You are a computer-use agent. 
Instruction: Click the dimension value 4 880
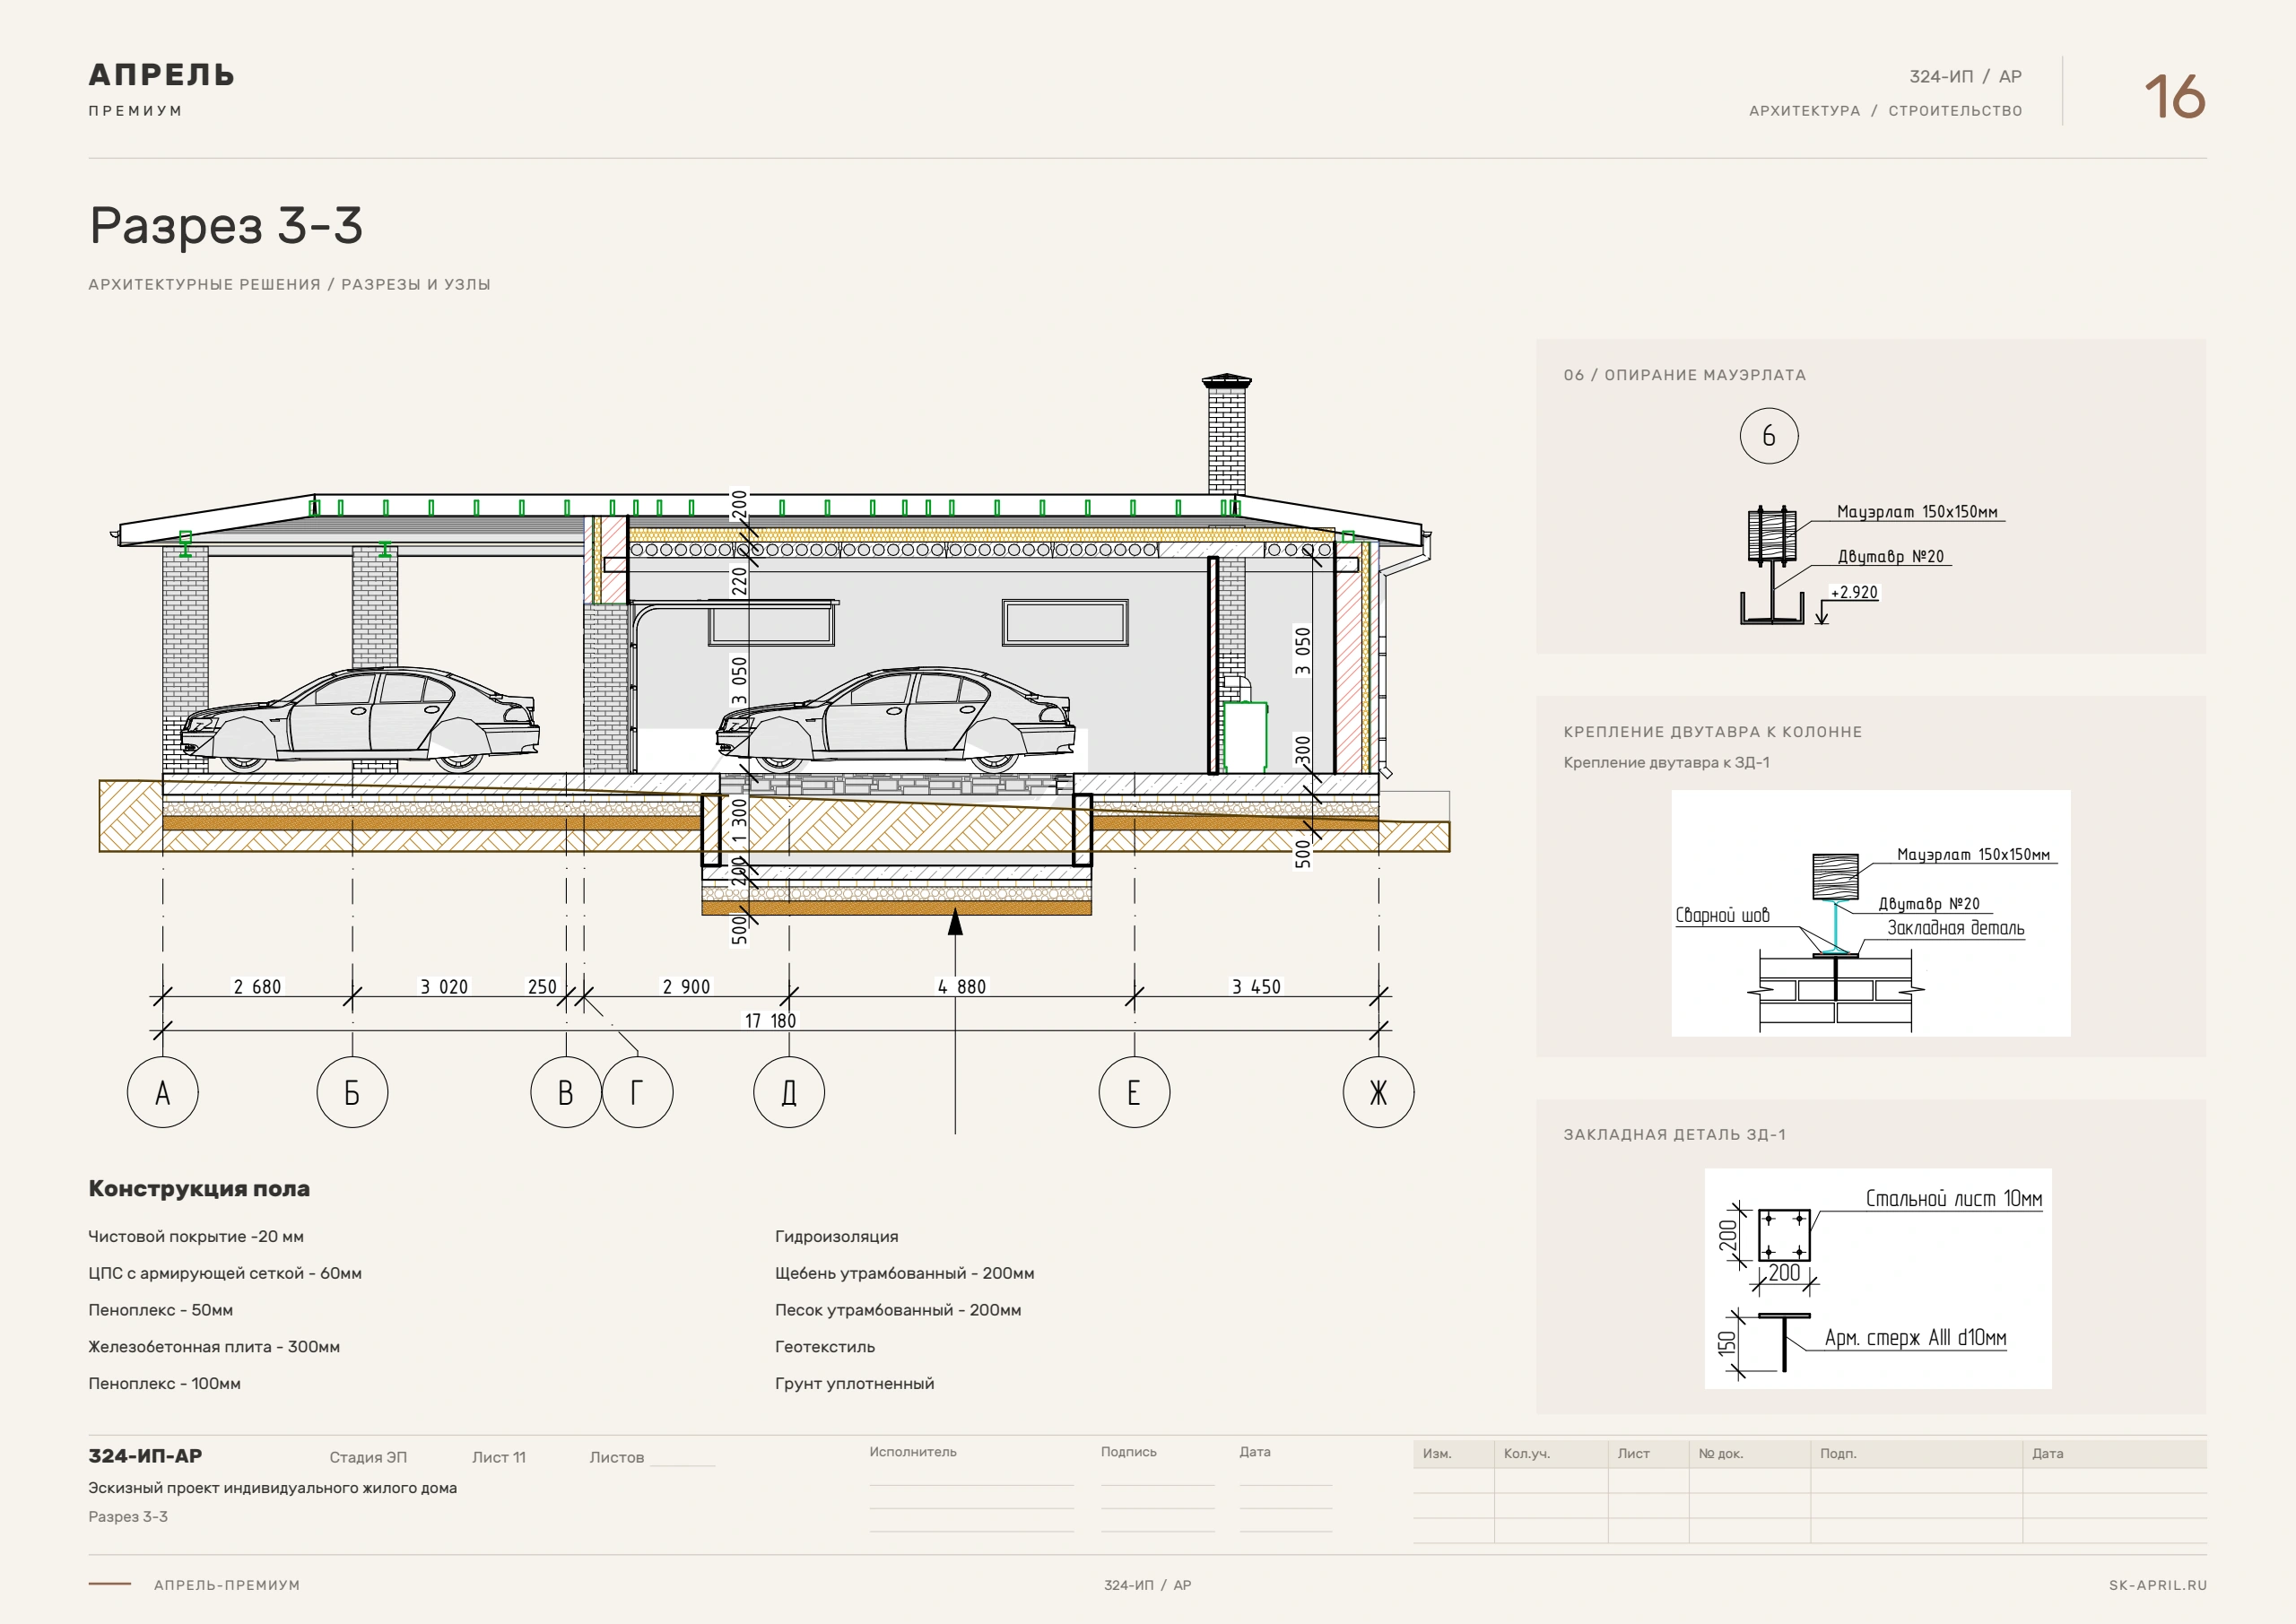coord(961,986)
